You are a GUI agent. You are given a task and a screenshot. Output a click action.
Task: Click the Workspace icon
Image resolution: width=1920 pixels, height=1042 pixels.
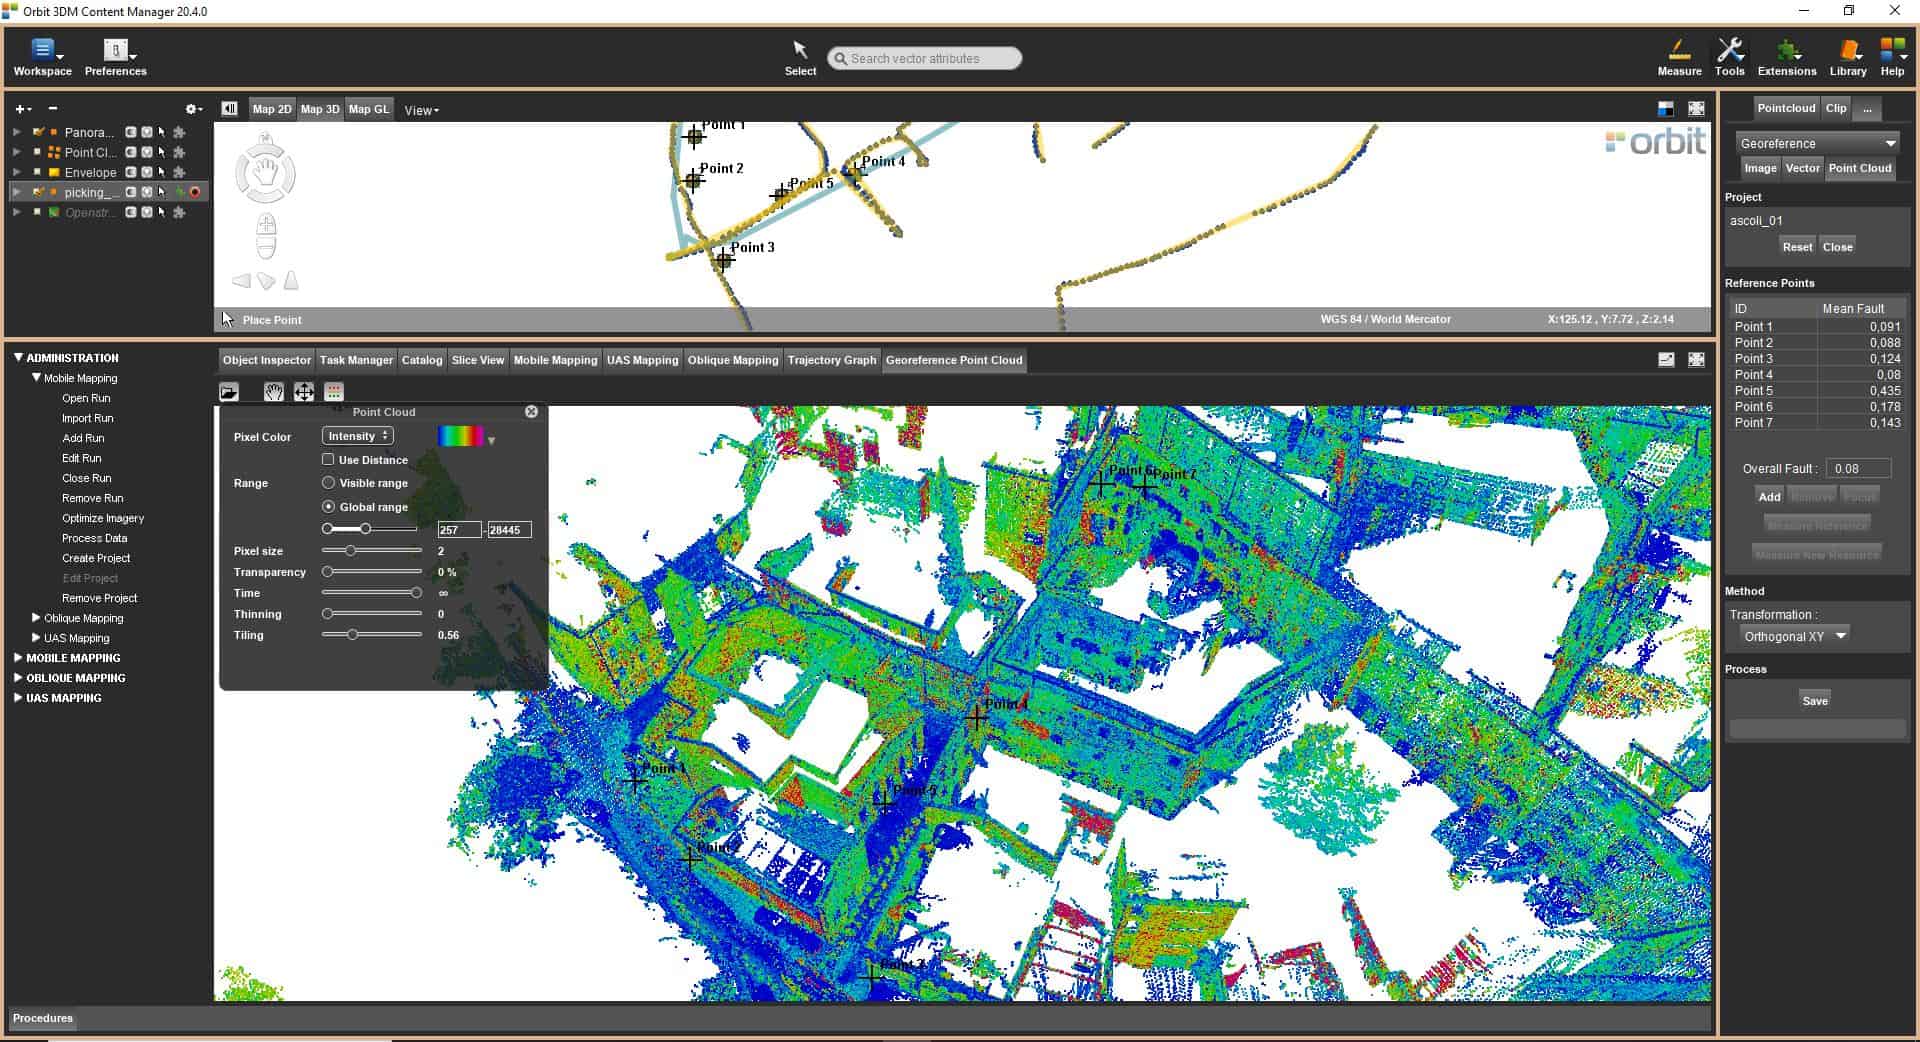[42, 56]
